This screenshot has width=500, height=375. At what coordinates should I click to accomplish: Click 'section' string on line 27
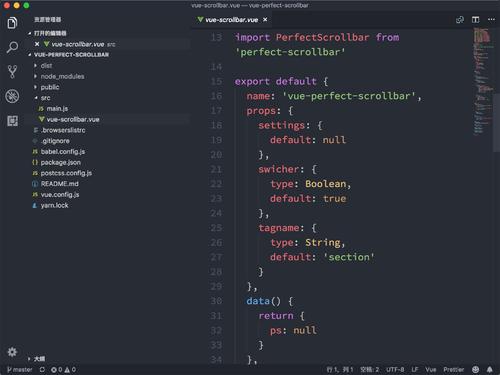(349, 257)
